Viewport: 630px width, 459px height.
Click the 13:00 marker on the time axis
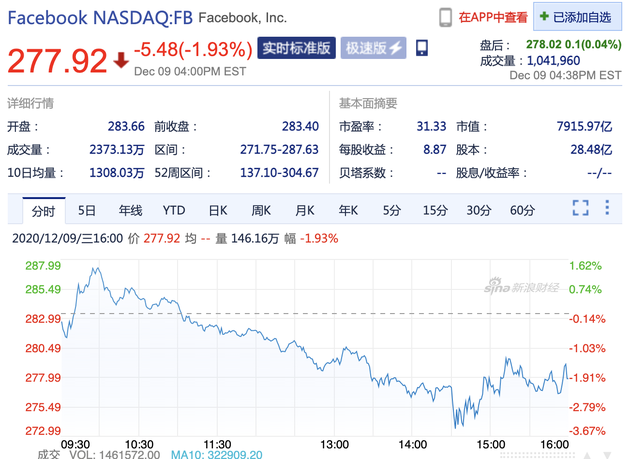click(x=334, y=443)
